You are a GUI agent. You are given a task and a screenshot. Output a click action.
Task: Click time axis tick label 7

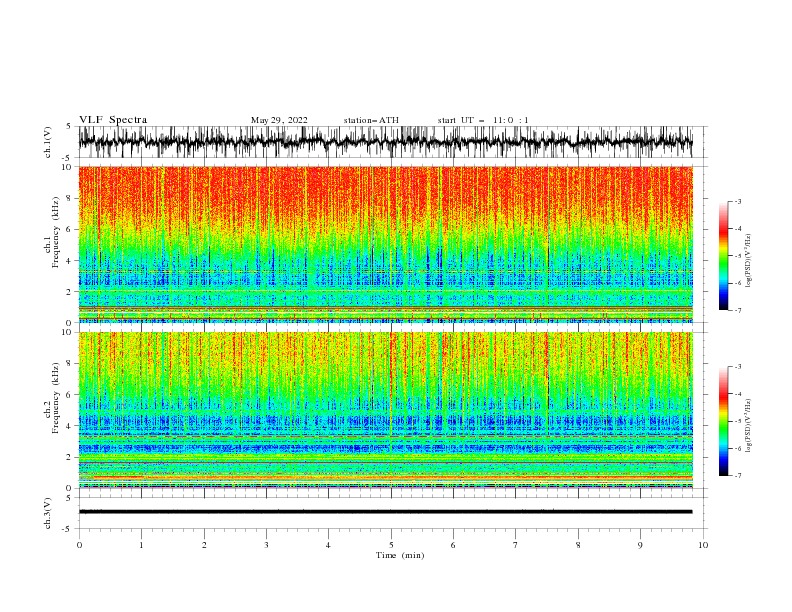point(516,545)
